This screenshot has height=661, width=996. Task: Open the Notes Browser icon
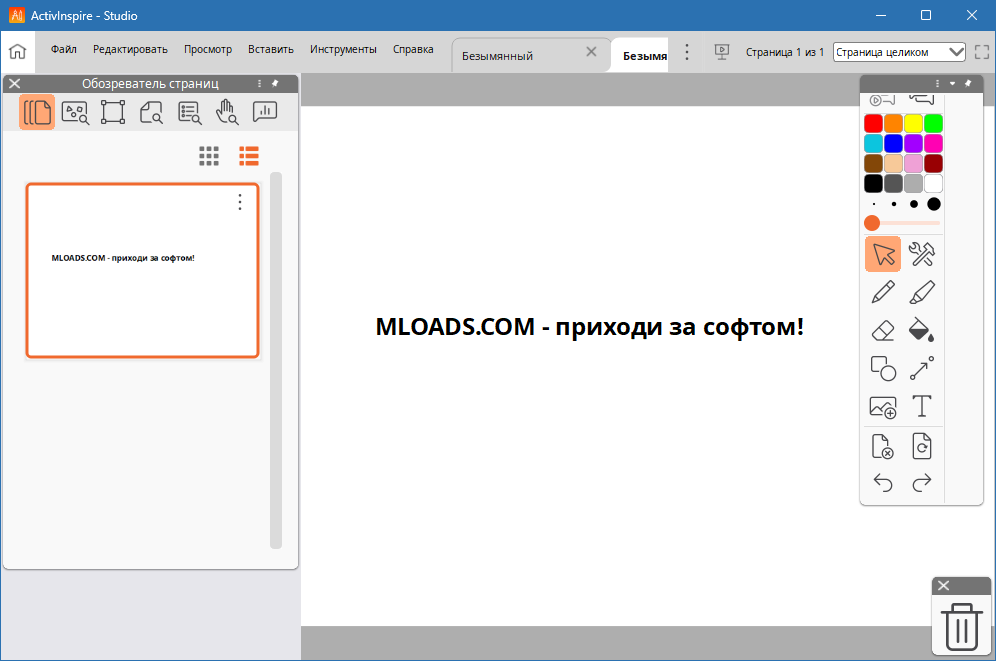(151, 112)
